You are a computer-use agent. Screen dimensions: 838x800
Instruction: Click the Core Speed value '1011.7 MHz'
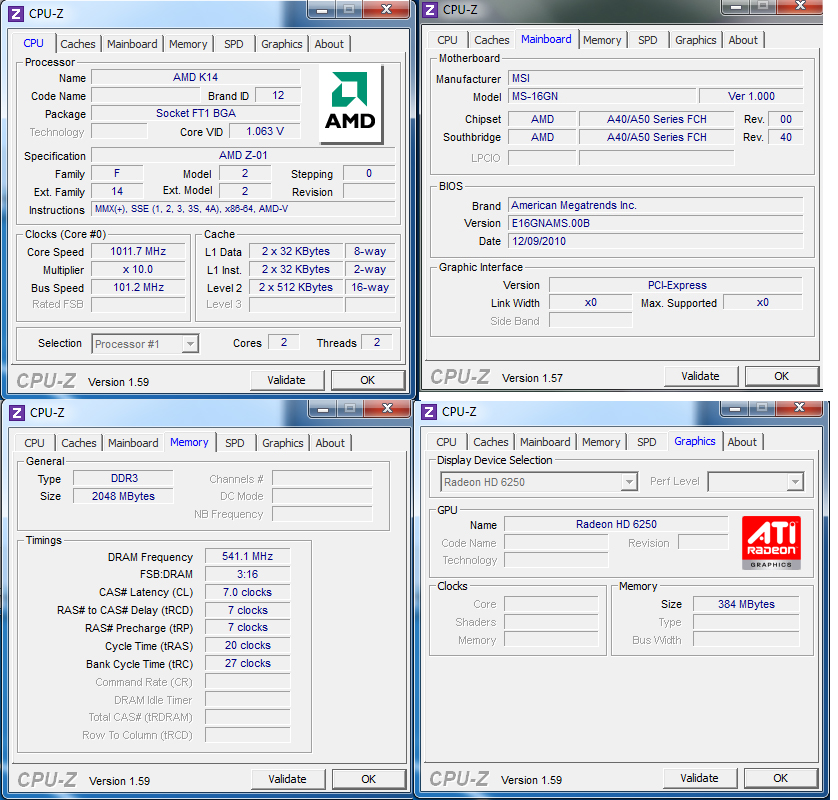click(138, 251)
